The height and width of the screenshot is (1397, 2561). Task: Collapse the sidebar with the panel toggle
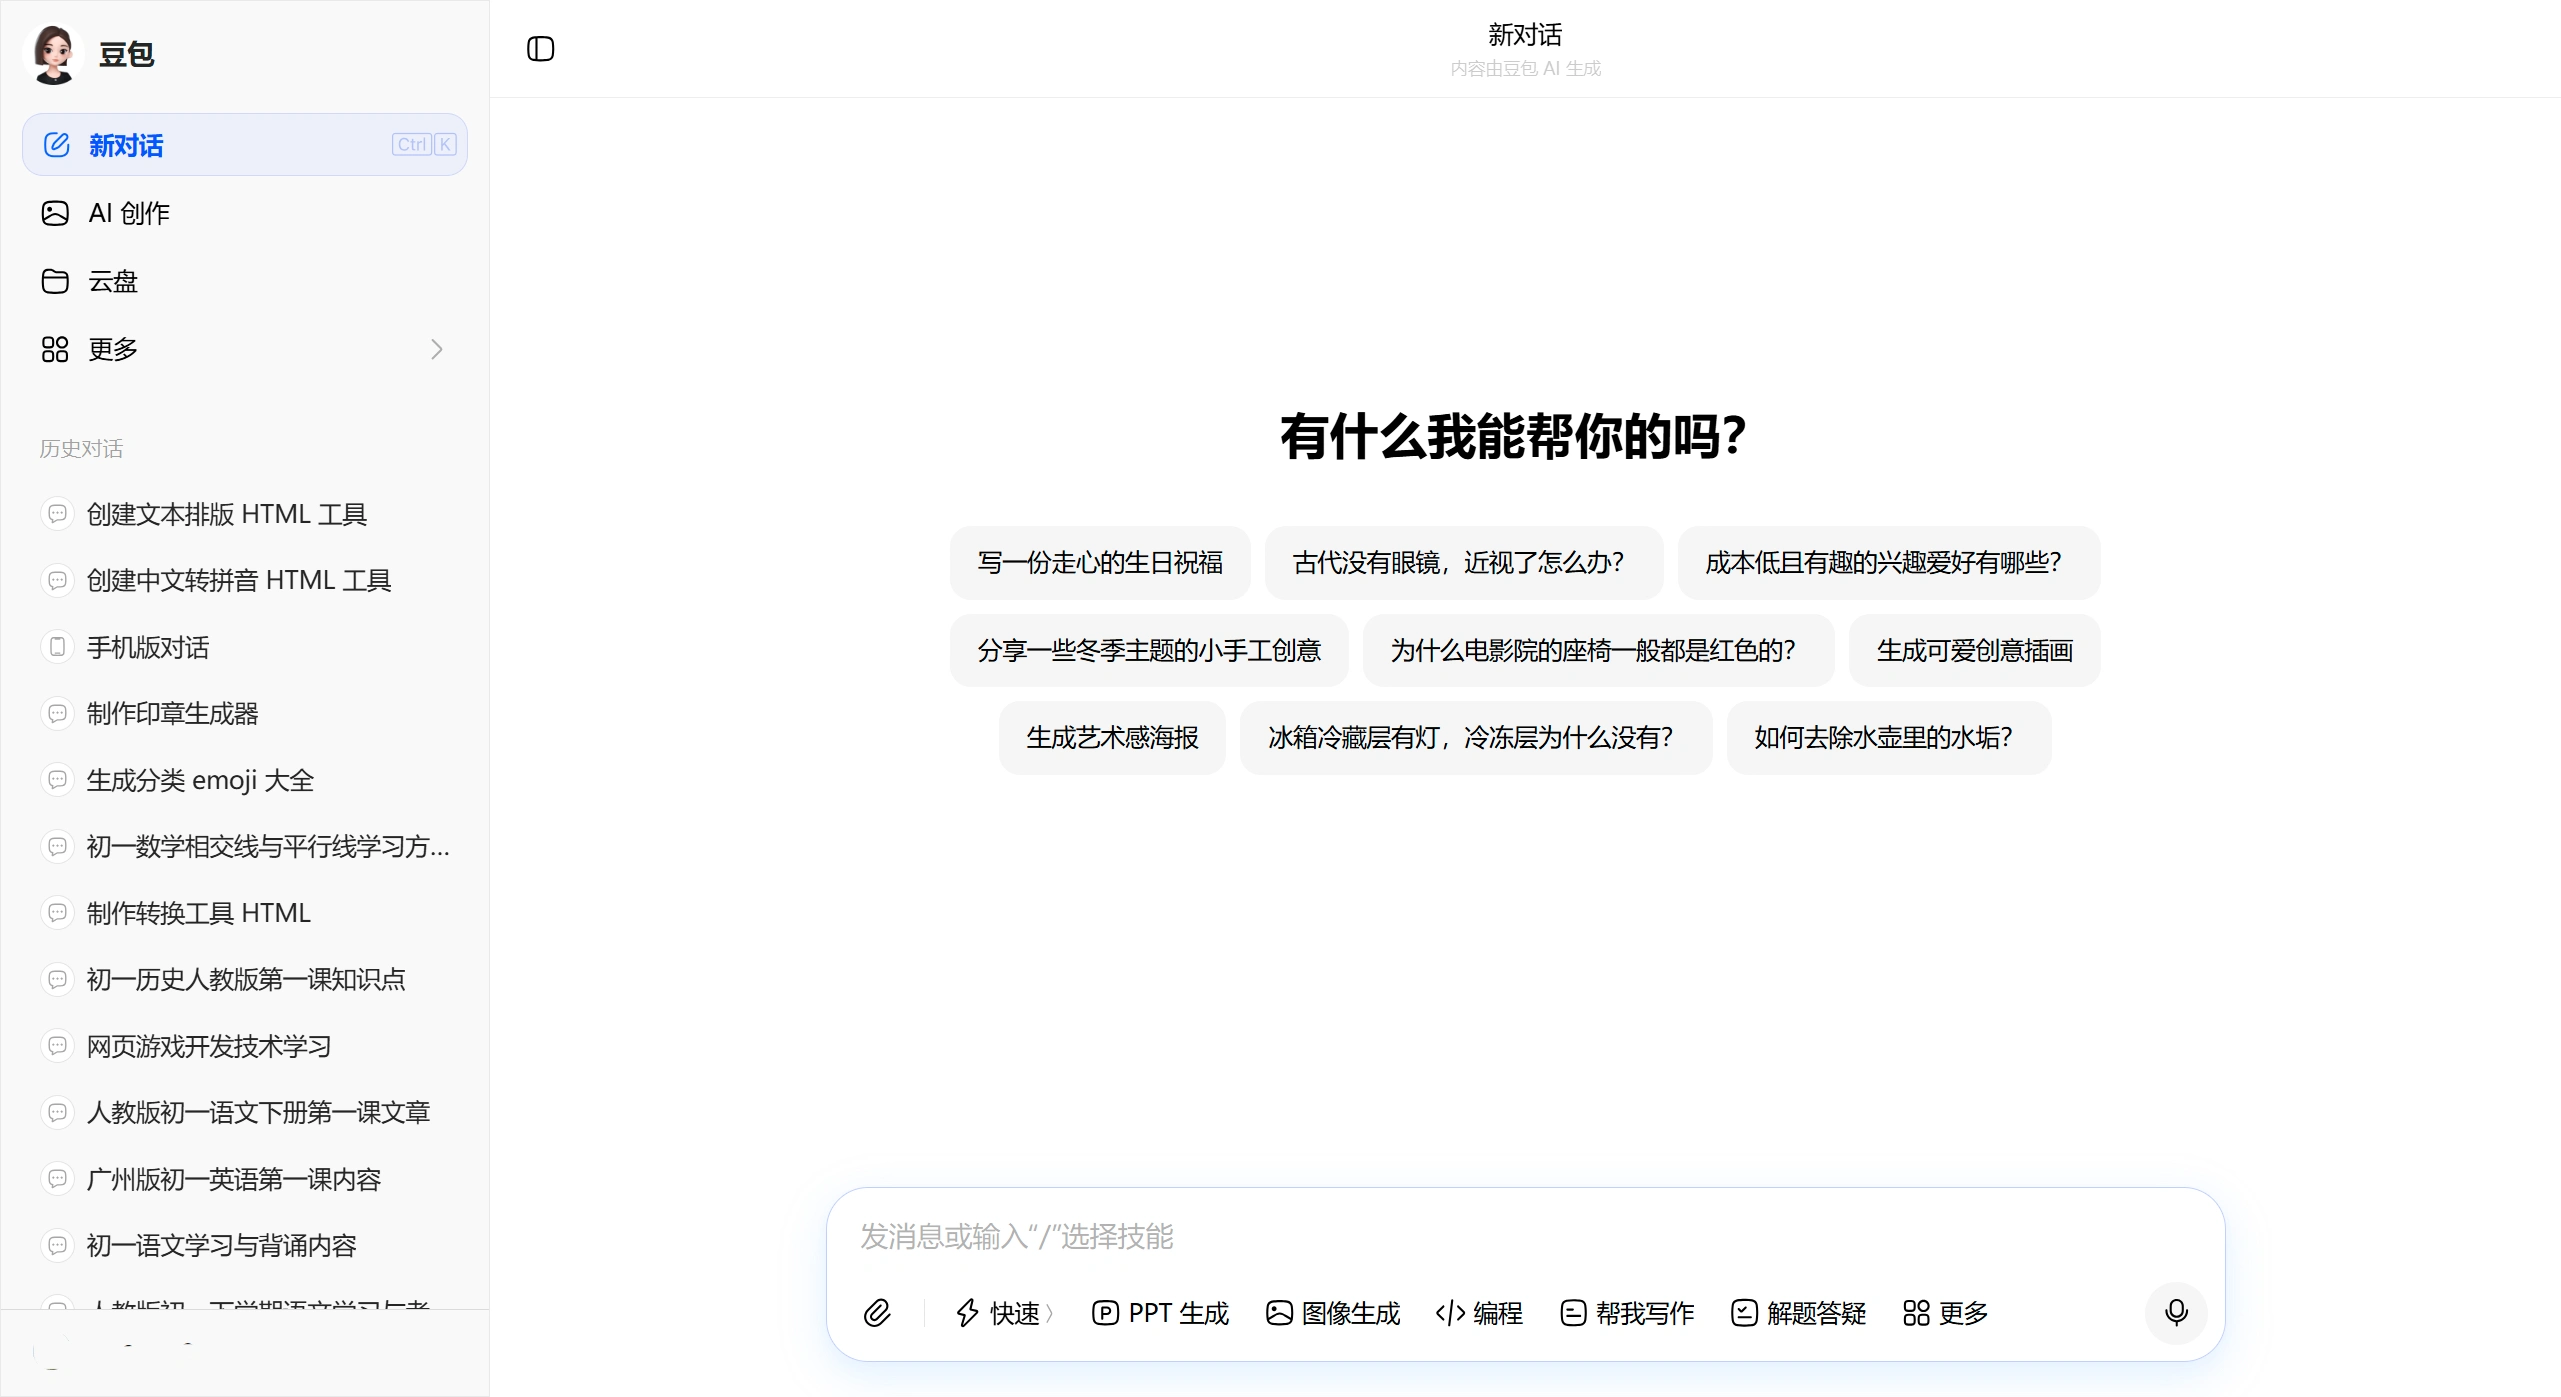[540, 48]
